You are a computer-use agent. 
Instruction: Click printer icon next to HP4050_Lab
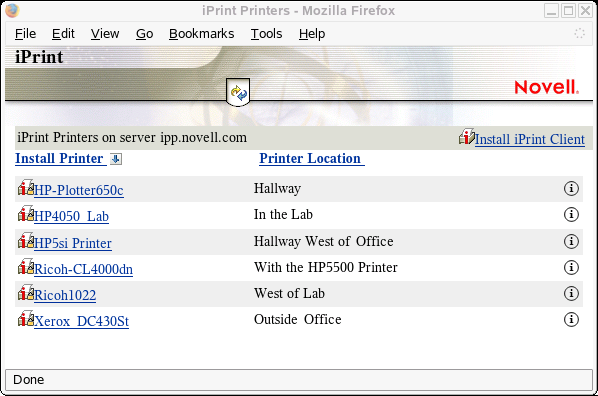pyautogui.click(x=26, y=214)
